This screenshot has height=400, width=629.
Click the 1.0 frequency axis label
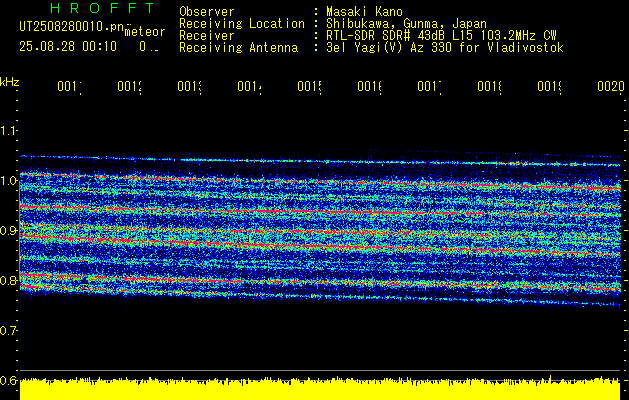[x=8, y=181]
